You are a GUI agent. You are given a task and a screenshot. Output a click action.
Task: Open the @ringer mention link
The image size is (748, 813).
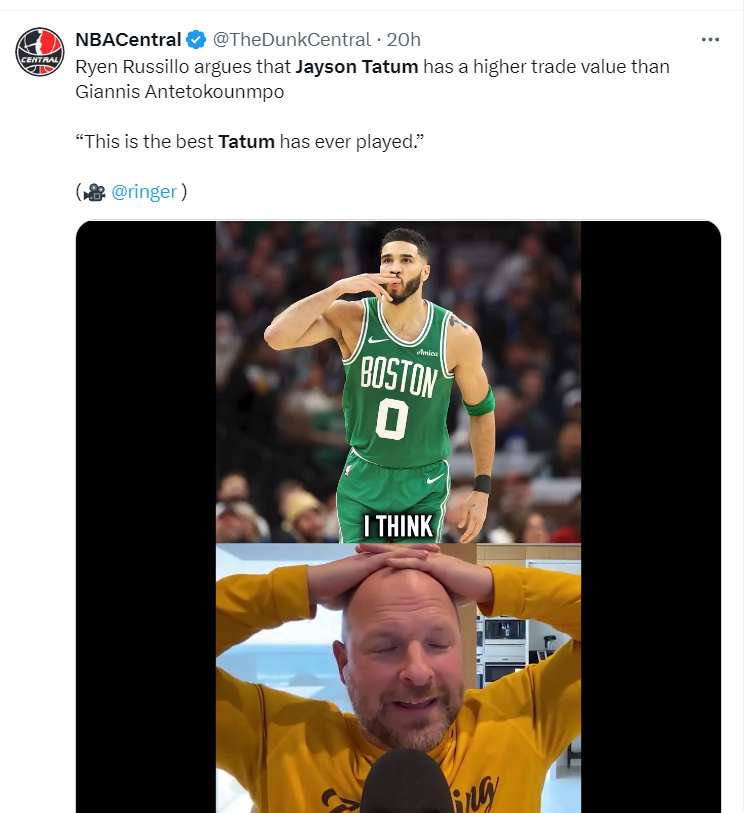coord(143,192)
